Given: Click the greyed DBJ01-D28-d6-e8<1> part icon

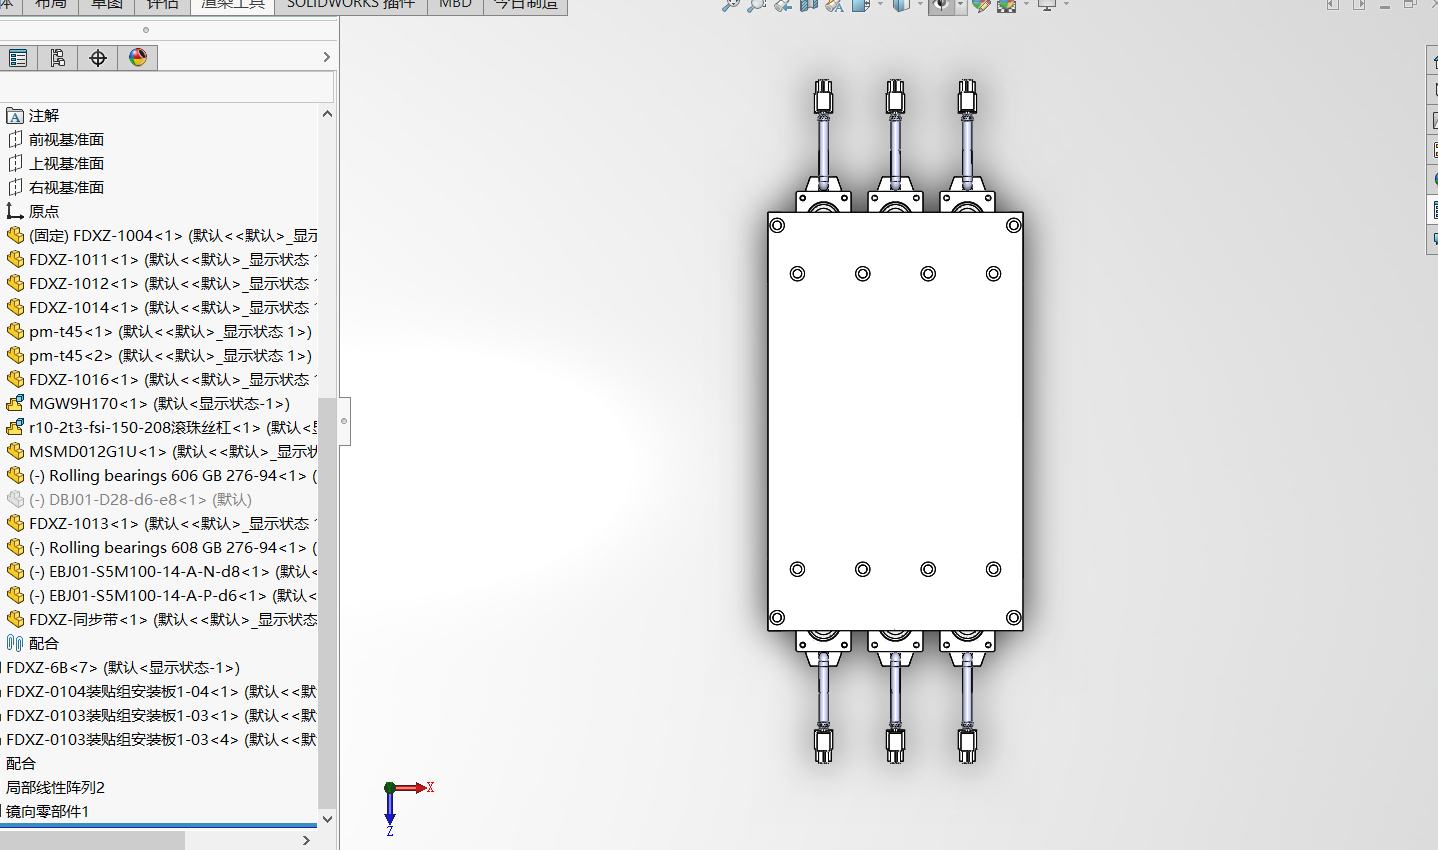Looking at the screenshot, I should tap(15, 500).
